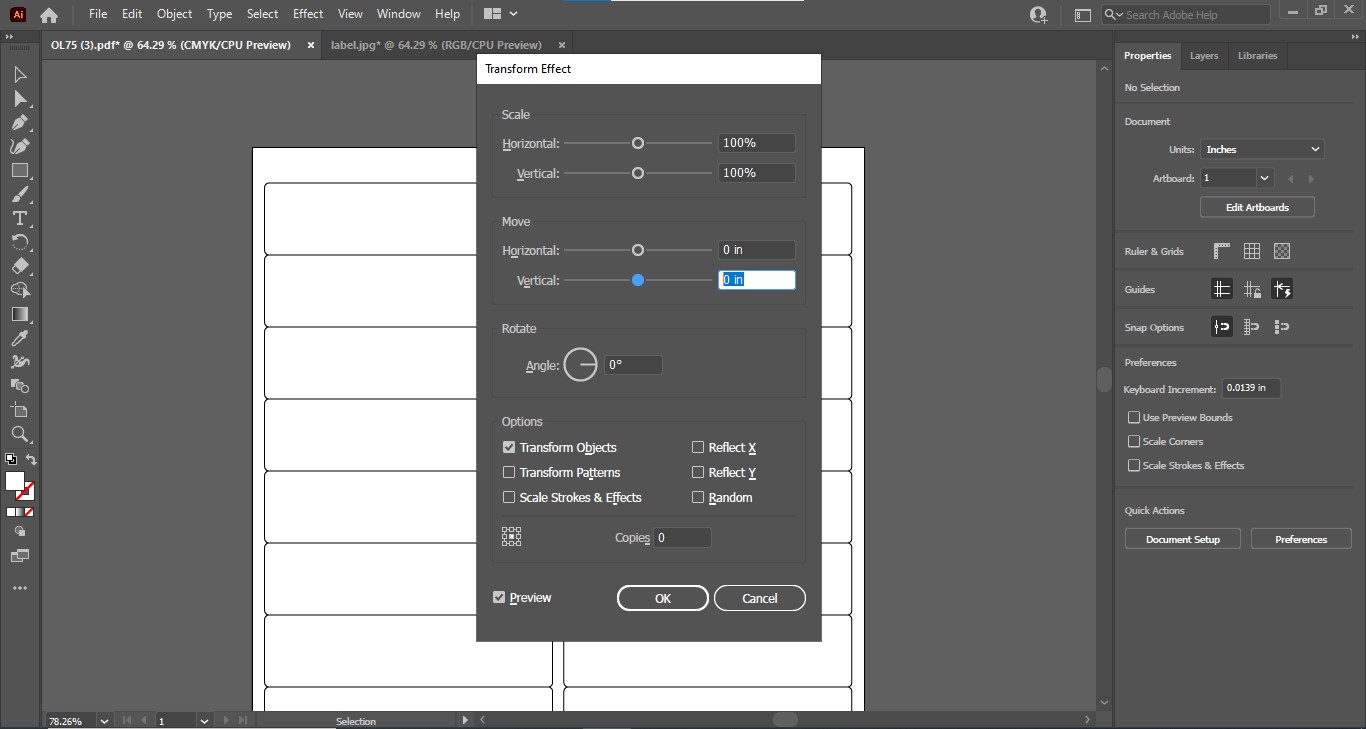Swap fill and stroke colors
Image resolution: width=1366 pixels, height=729 pixels.
[31, 460]
